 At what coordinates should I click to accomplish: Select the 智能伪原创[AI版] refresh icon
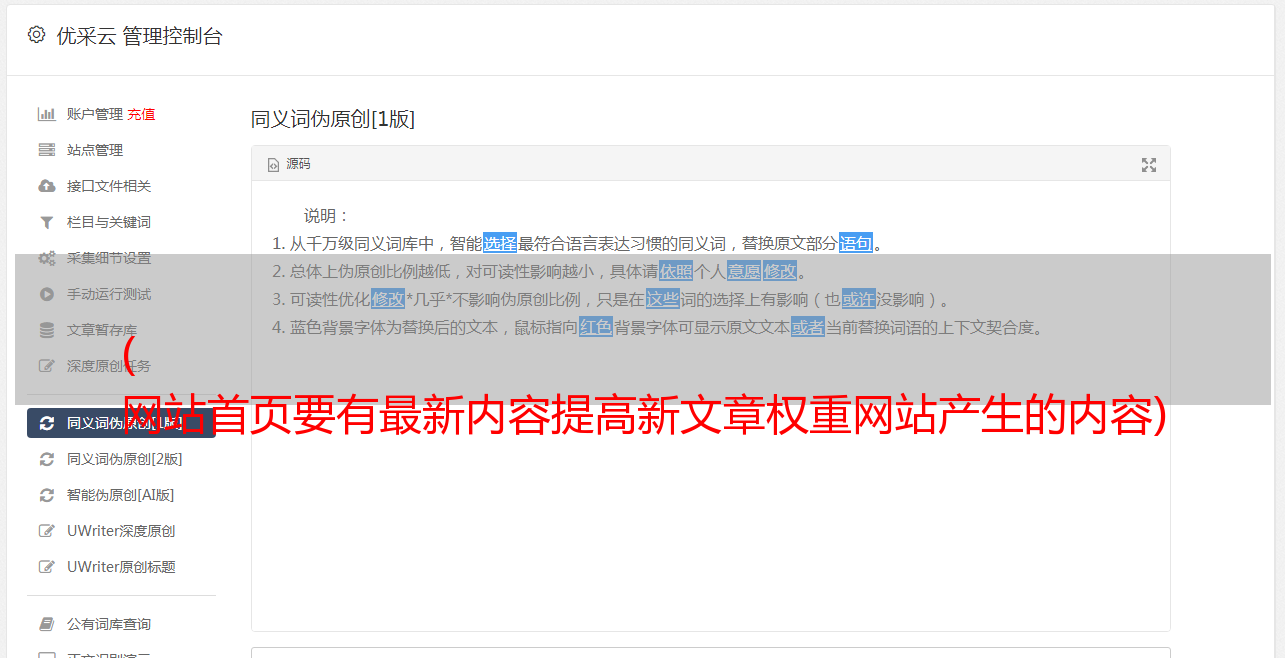click(47, 495)
